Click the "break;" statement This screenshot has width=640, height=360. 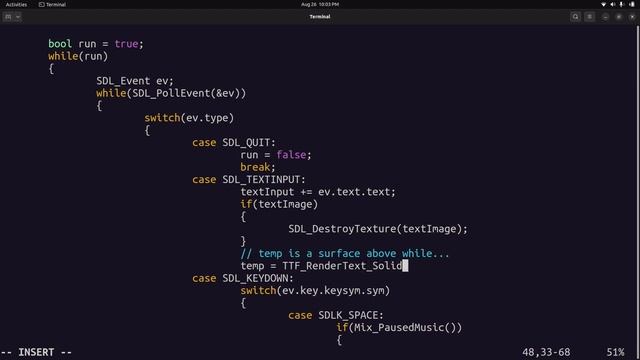(258, 167)
